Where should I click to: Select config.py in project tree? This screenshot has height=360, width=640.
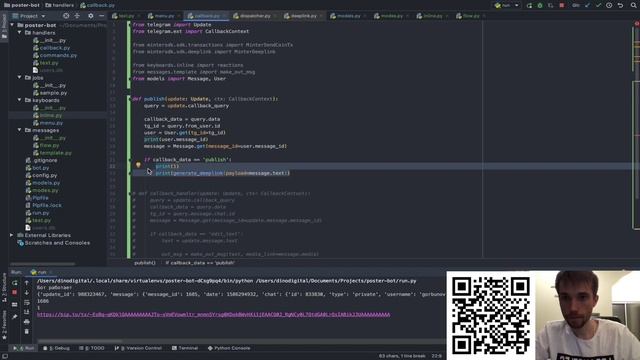click(44, 175)
